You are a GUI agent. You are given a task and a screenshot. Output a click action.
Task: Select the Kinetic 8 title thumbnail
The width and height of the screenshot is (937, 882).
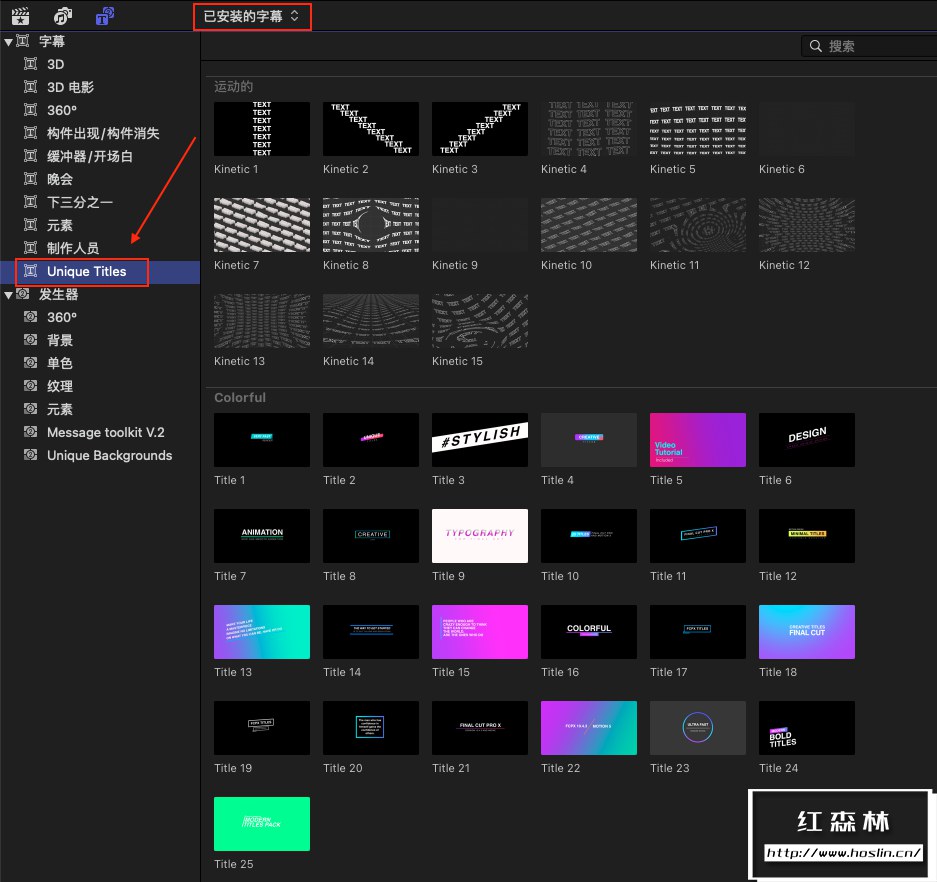(370, 225)
